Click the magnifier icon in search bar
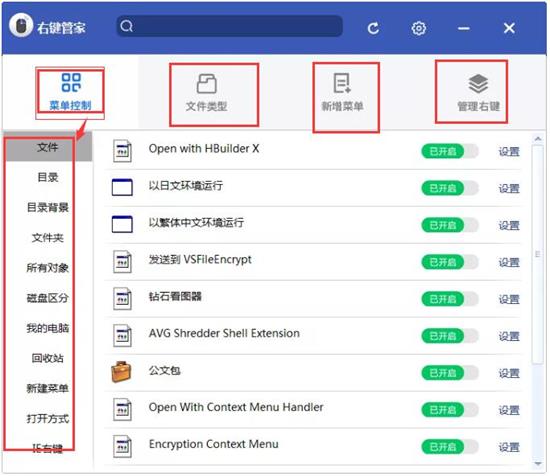 127,26
